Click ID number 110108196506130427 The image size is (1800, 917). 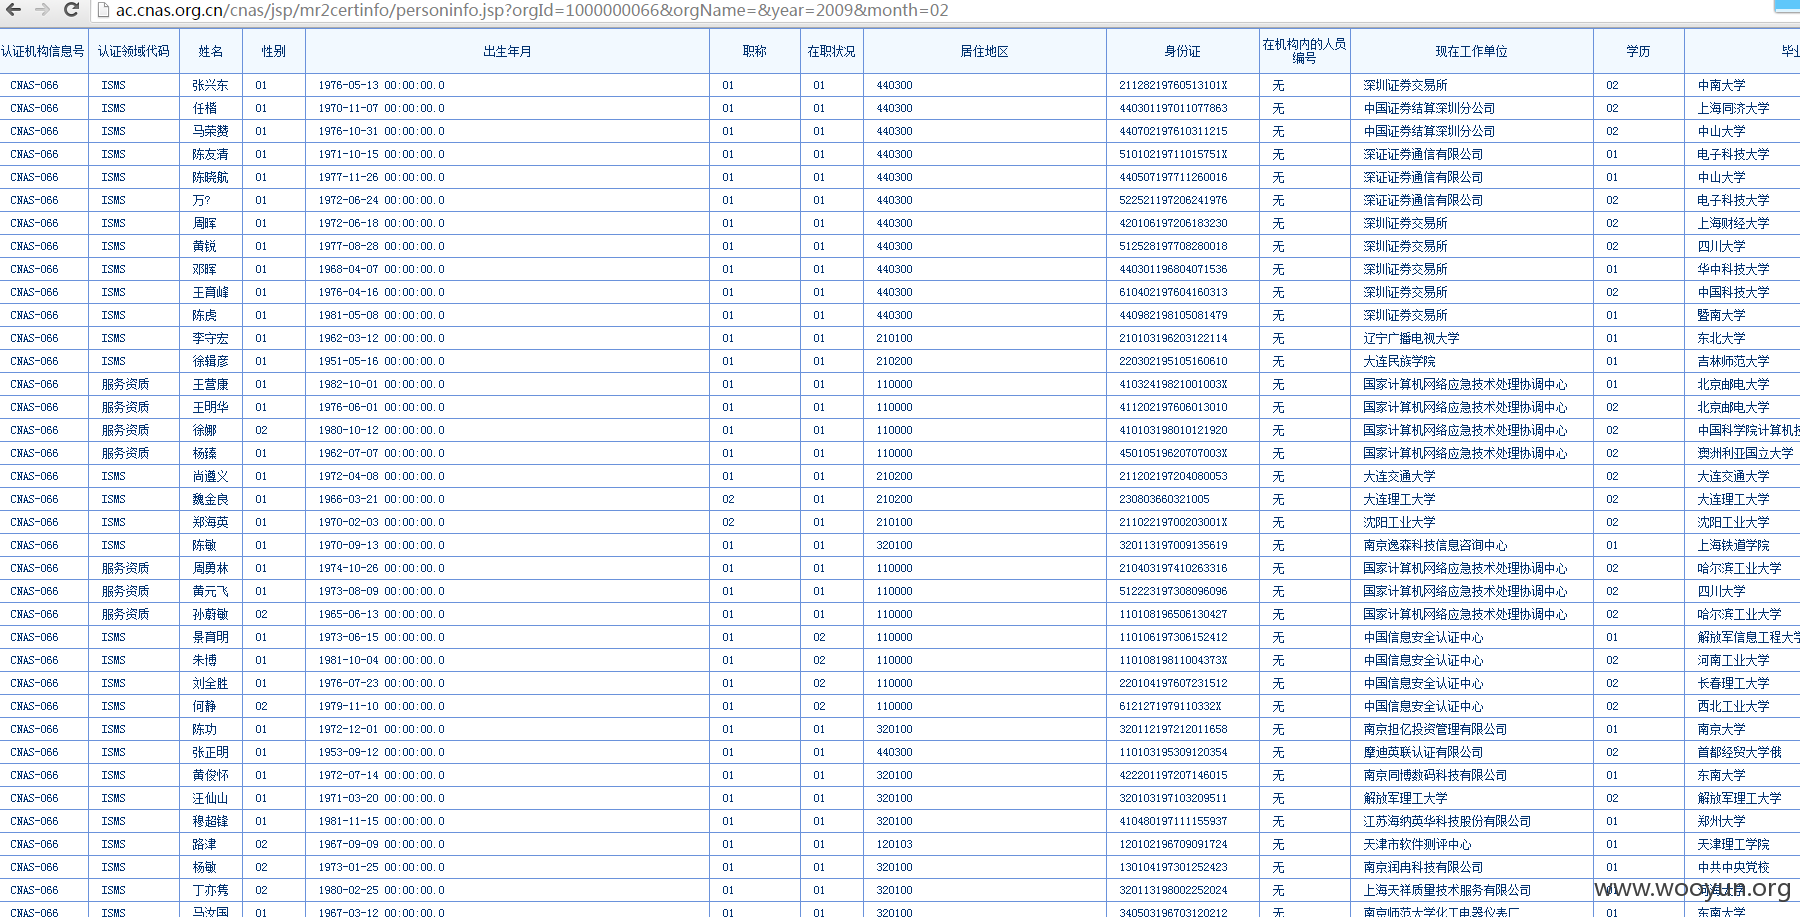click(1173, 614)
